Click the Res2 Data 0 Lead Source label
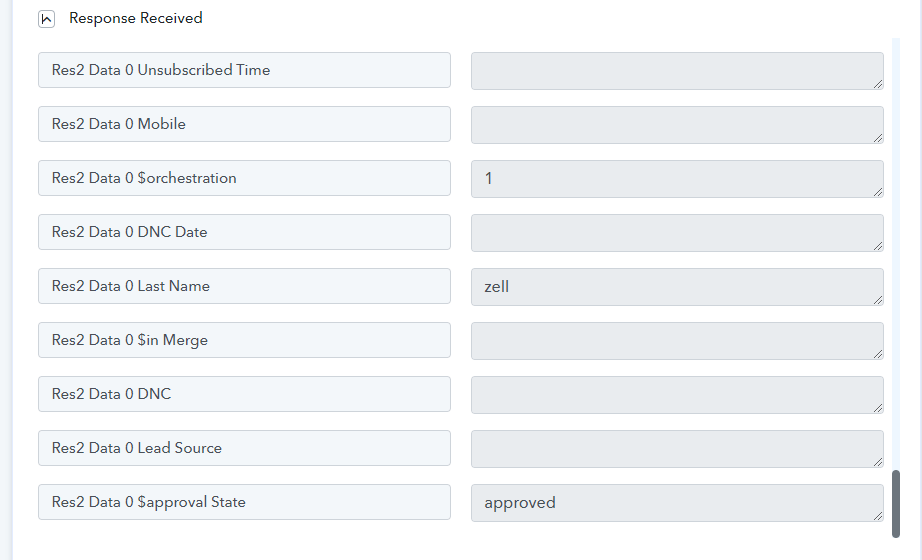 [244, 448]
